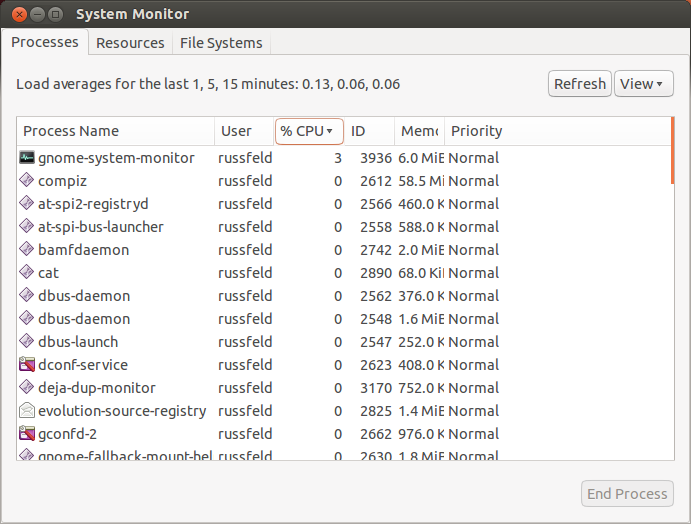
Task: Select the Processes tab
Action: pyautogui.click(x=45, y=42)
